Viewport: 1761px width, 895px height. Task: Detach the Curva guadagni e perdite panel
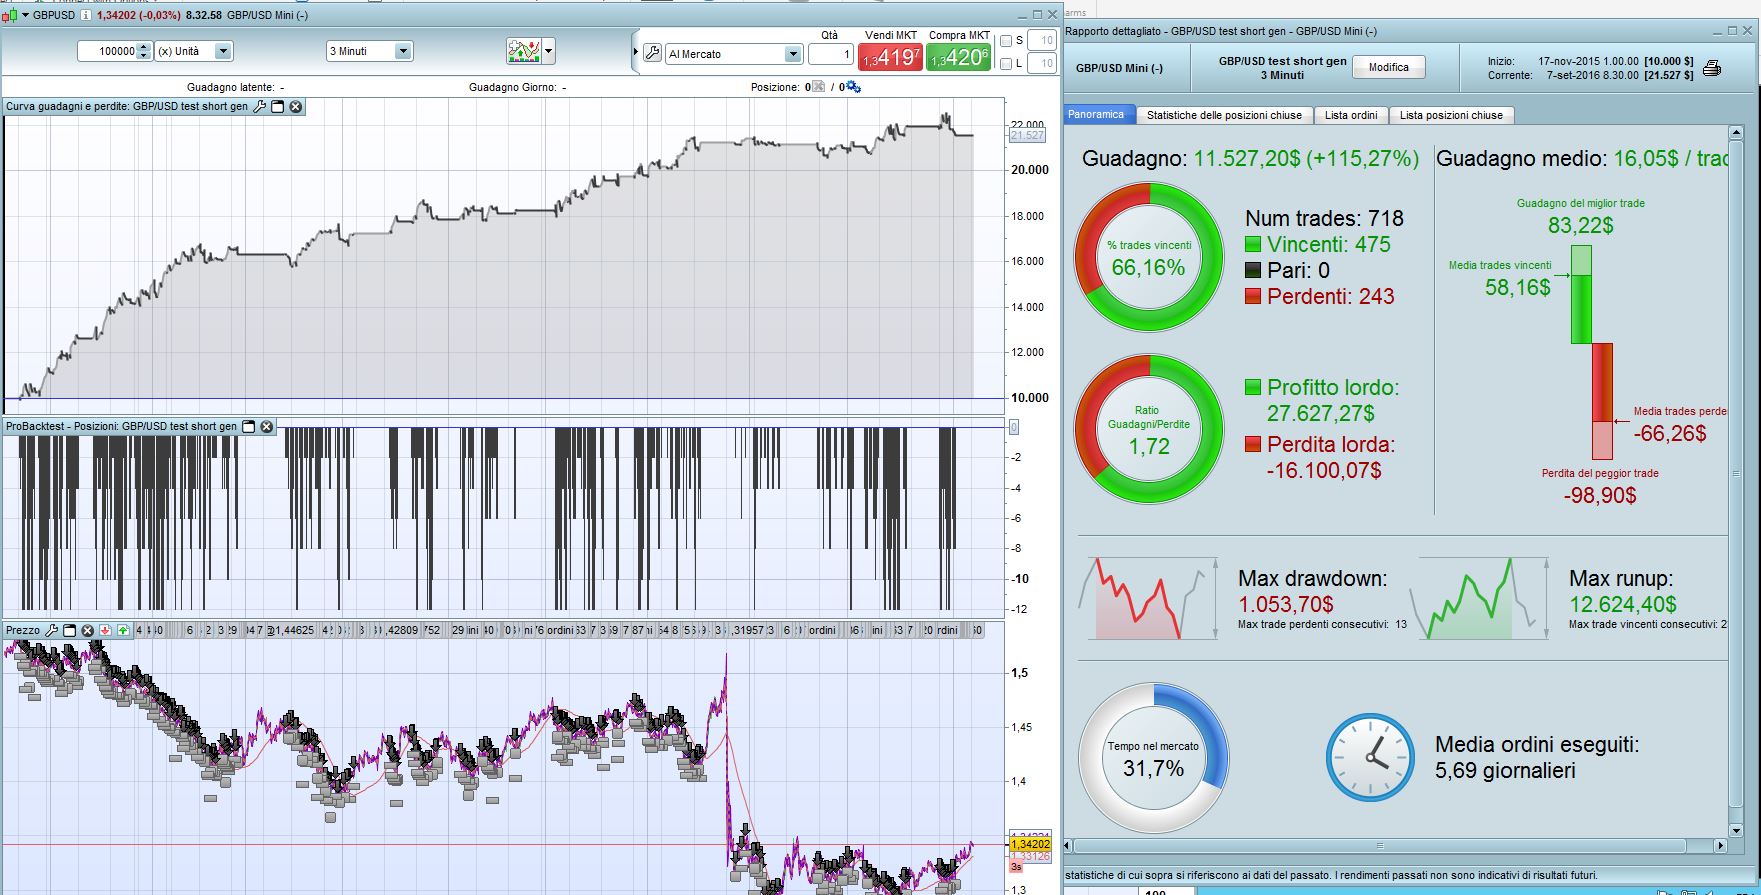(x=278, y=106)
